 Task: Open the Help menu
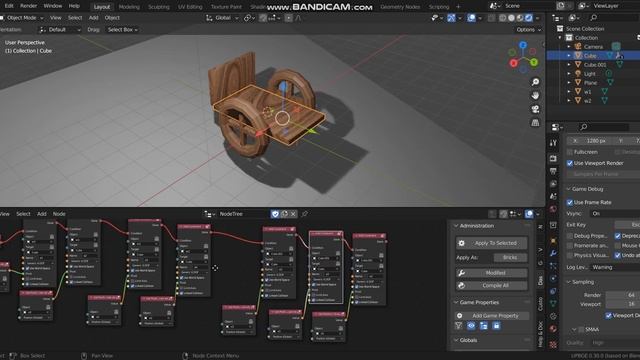74,6
